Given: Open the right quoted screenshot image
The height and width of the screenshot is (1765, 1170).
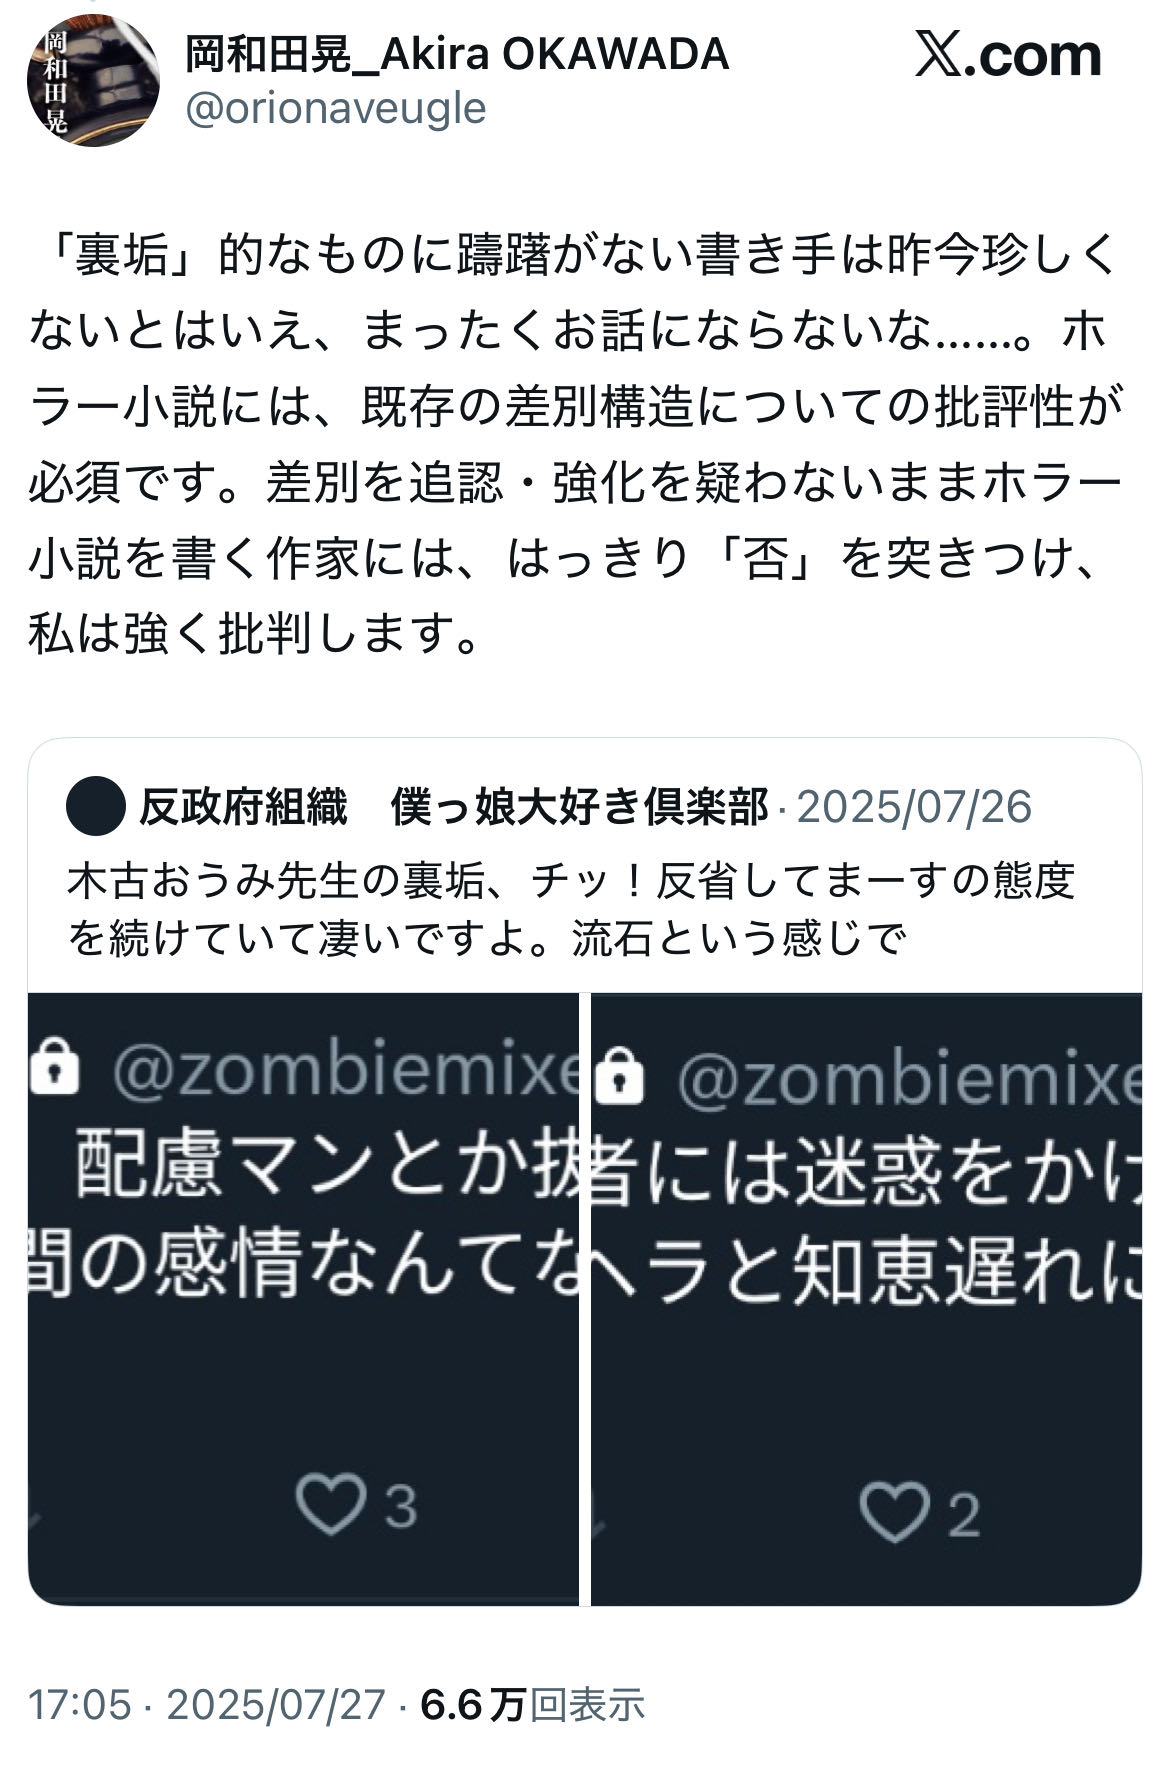Looking at the screenshot, I should click(x=867, y=1299).
